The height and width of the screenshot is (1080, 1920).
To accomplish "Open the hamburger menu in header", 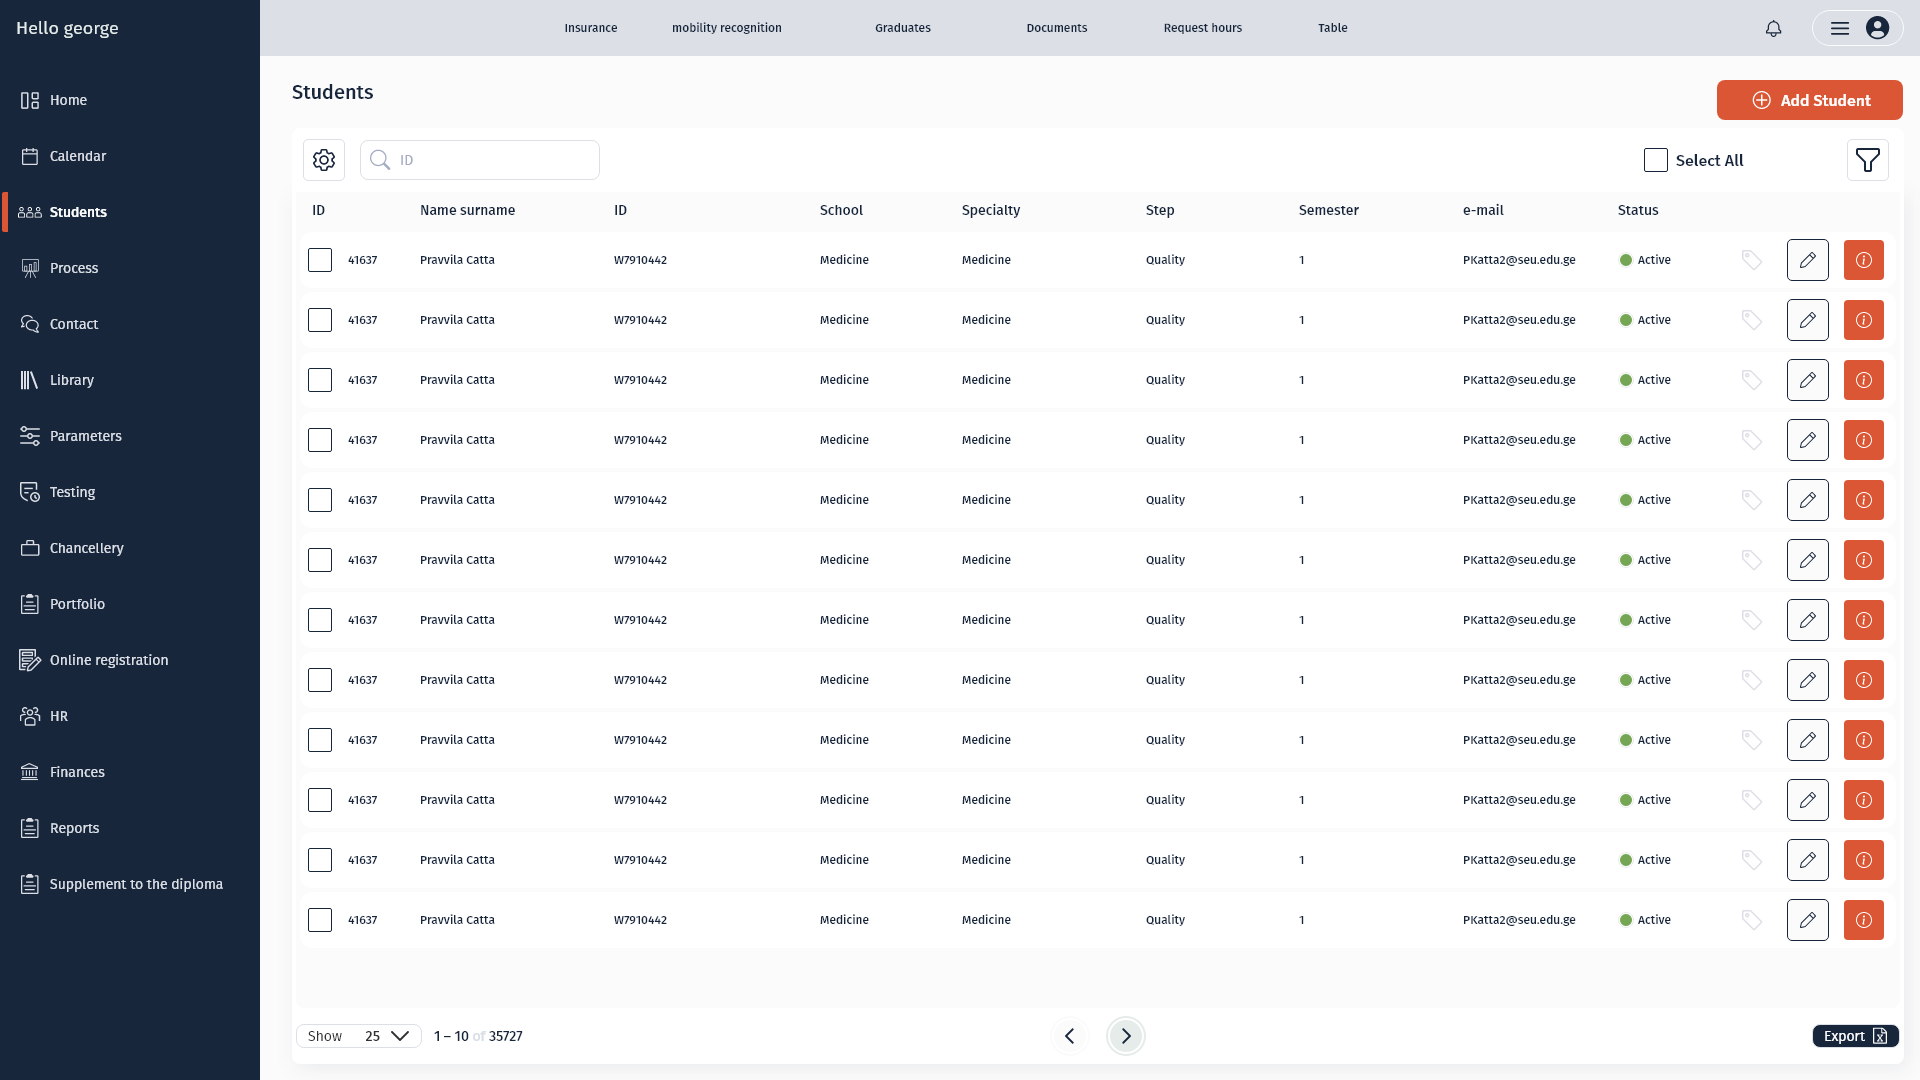I will pos(1840,28).
